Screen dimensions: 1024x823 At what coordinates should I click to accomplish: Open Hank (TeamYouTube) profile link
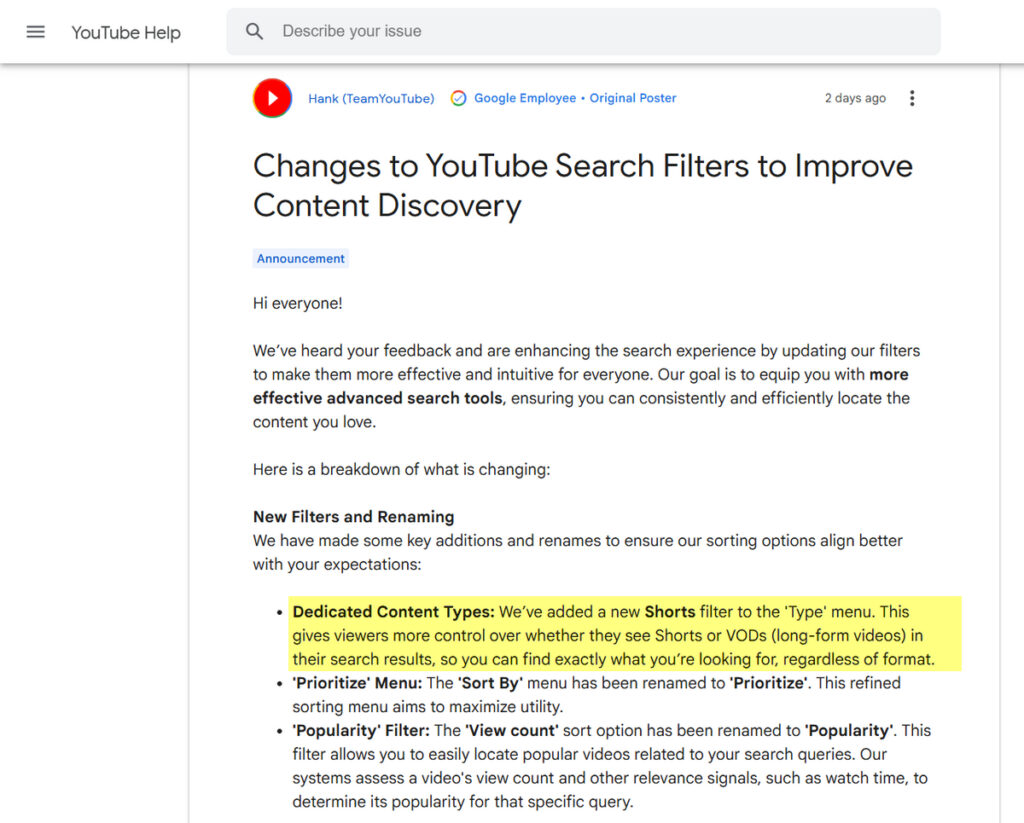[x=373, y=98]
